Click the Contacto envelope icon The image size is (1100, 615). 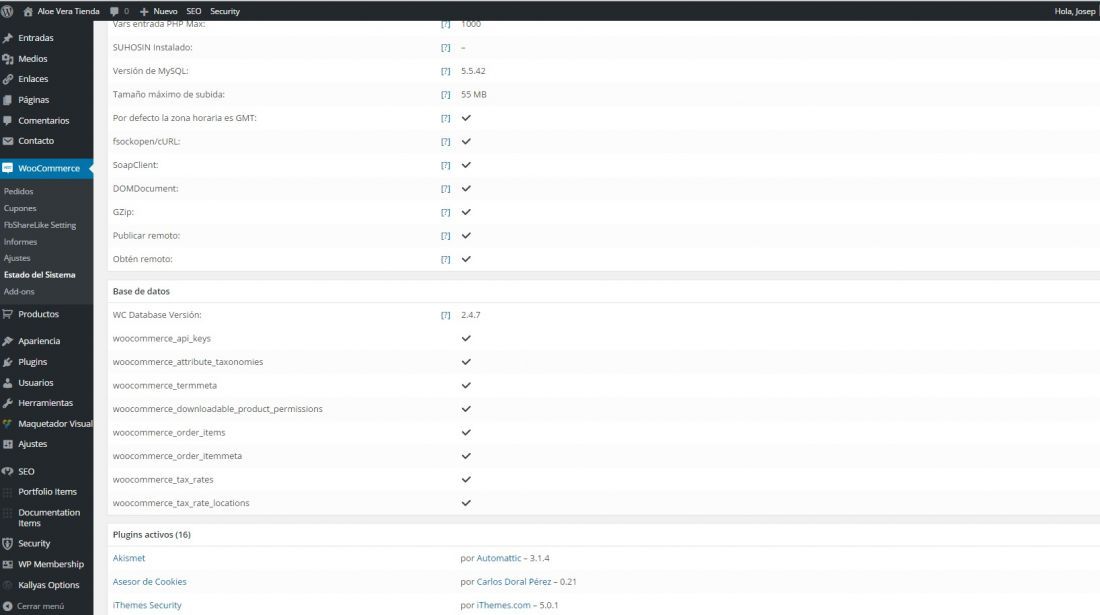[8, 141]
